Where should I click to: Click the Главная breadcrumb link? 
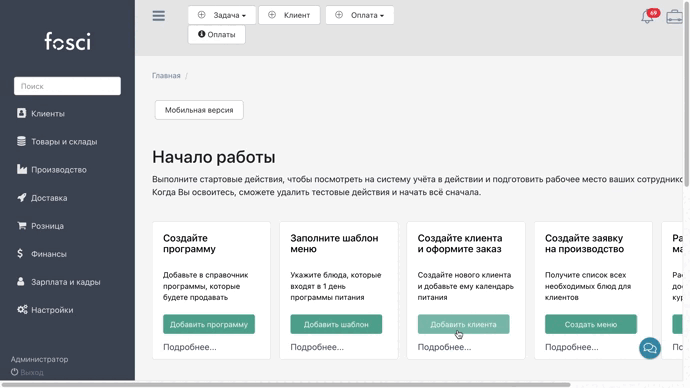click(x=166, y=76)
